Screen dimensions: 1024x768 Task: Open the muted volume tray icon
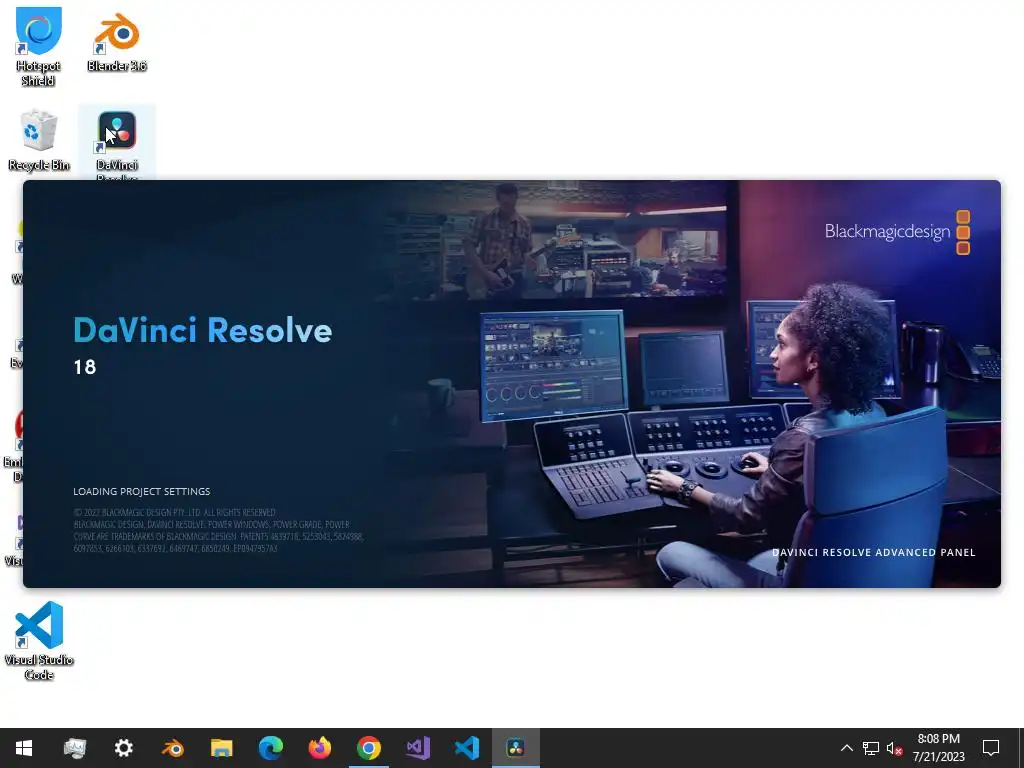(894, 748)
